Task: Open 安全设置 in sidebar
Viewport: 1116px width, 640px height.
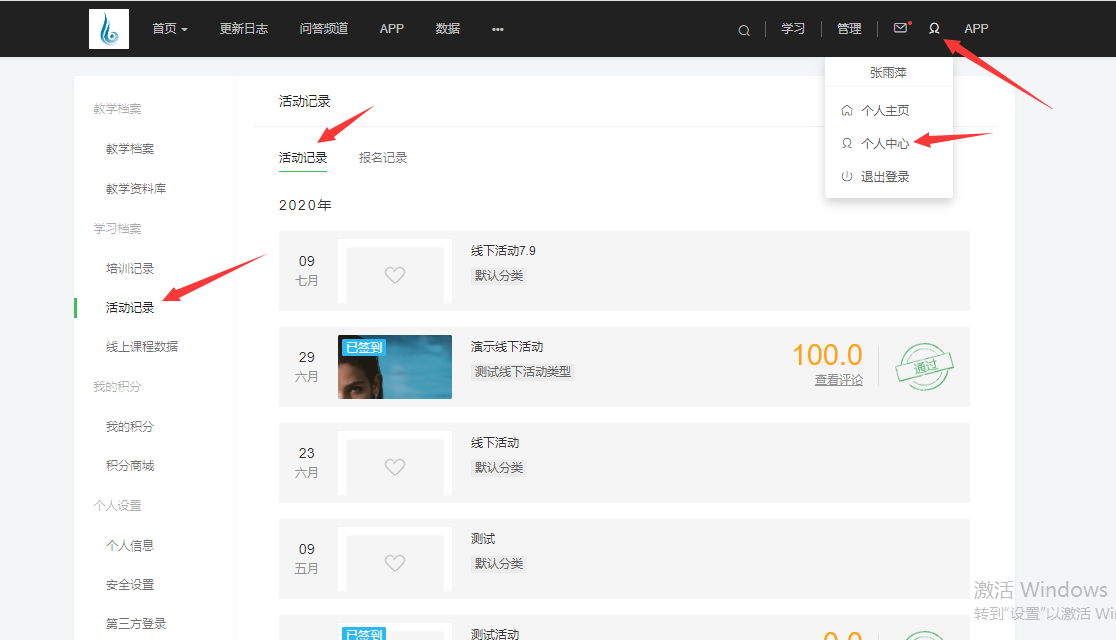Action: 130,584
